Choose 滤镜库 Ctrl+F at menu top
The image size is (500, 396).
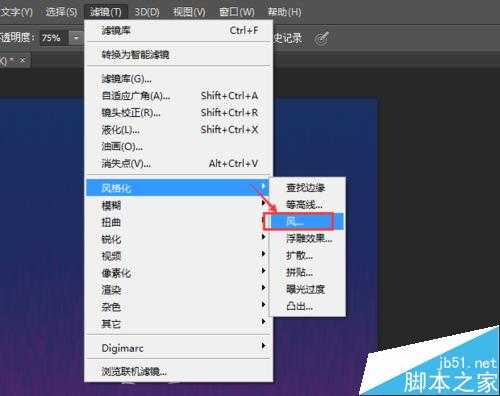[179, 31]
